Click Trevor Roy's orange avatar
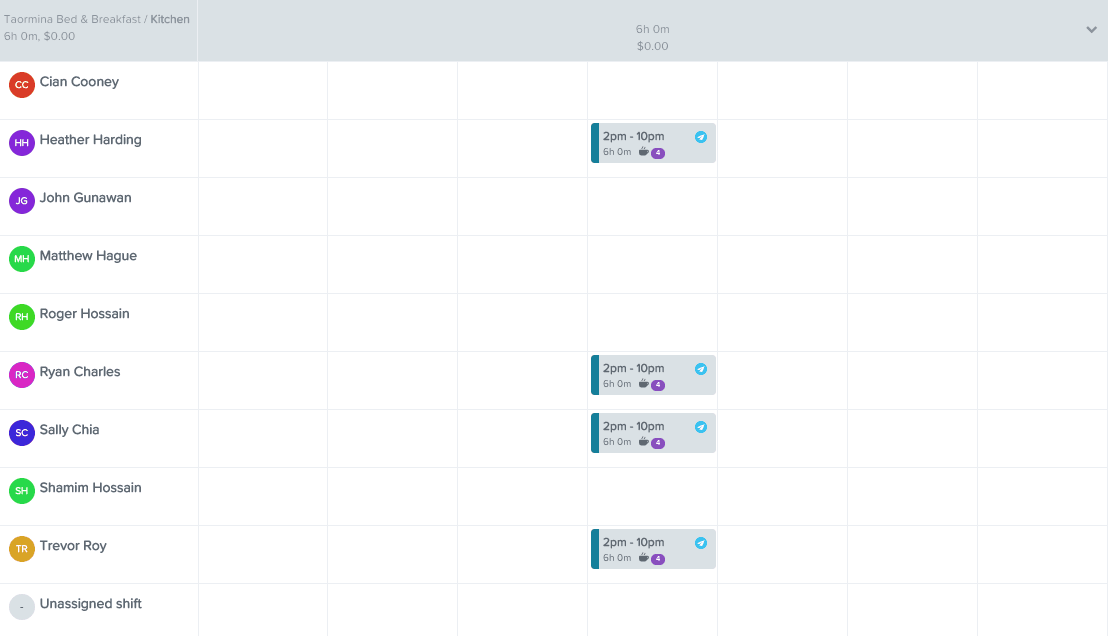 21,549
